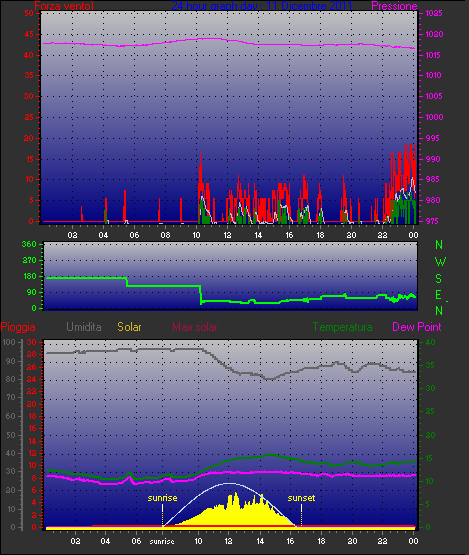Click the N compass label at top
Viewport: 469px width, 555px height.
439,245
